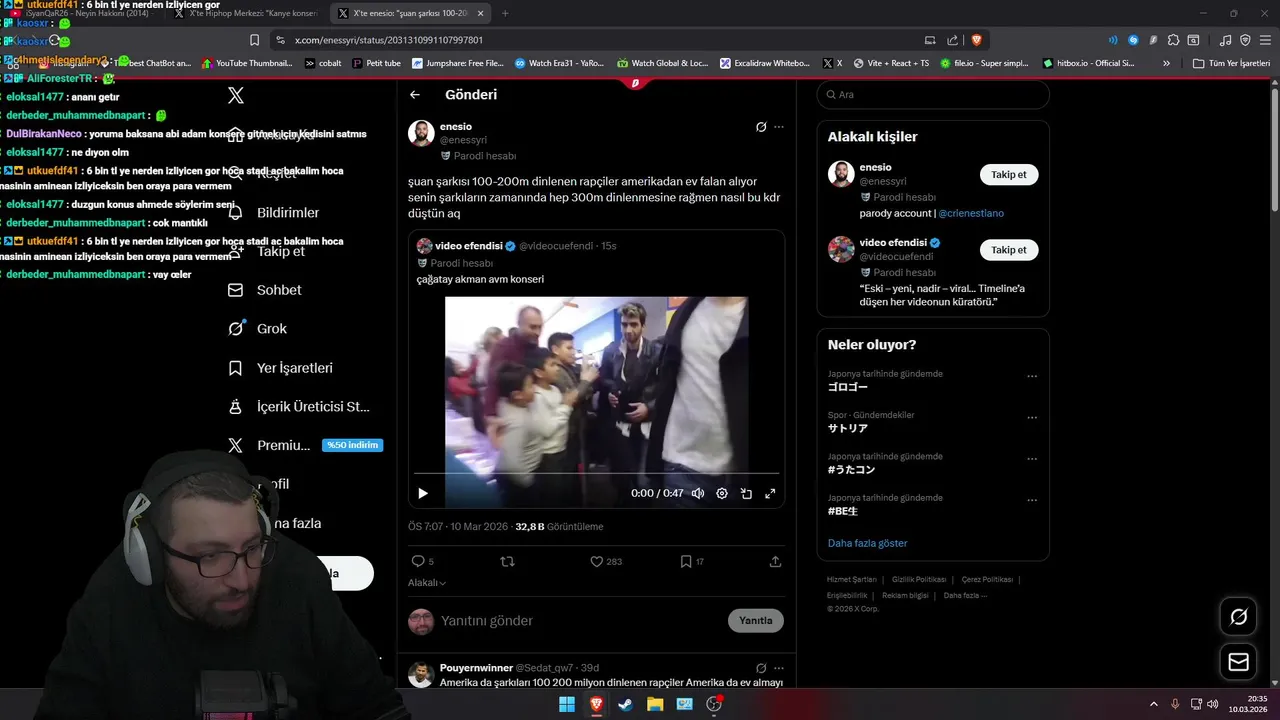The width and height of the screenshot is (1280, 720).
Task: Open more options for #うたコン trend
Action: pyautogui.click(x=1032, y=460)
